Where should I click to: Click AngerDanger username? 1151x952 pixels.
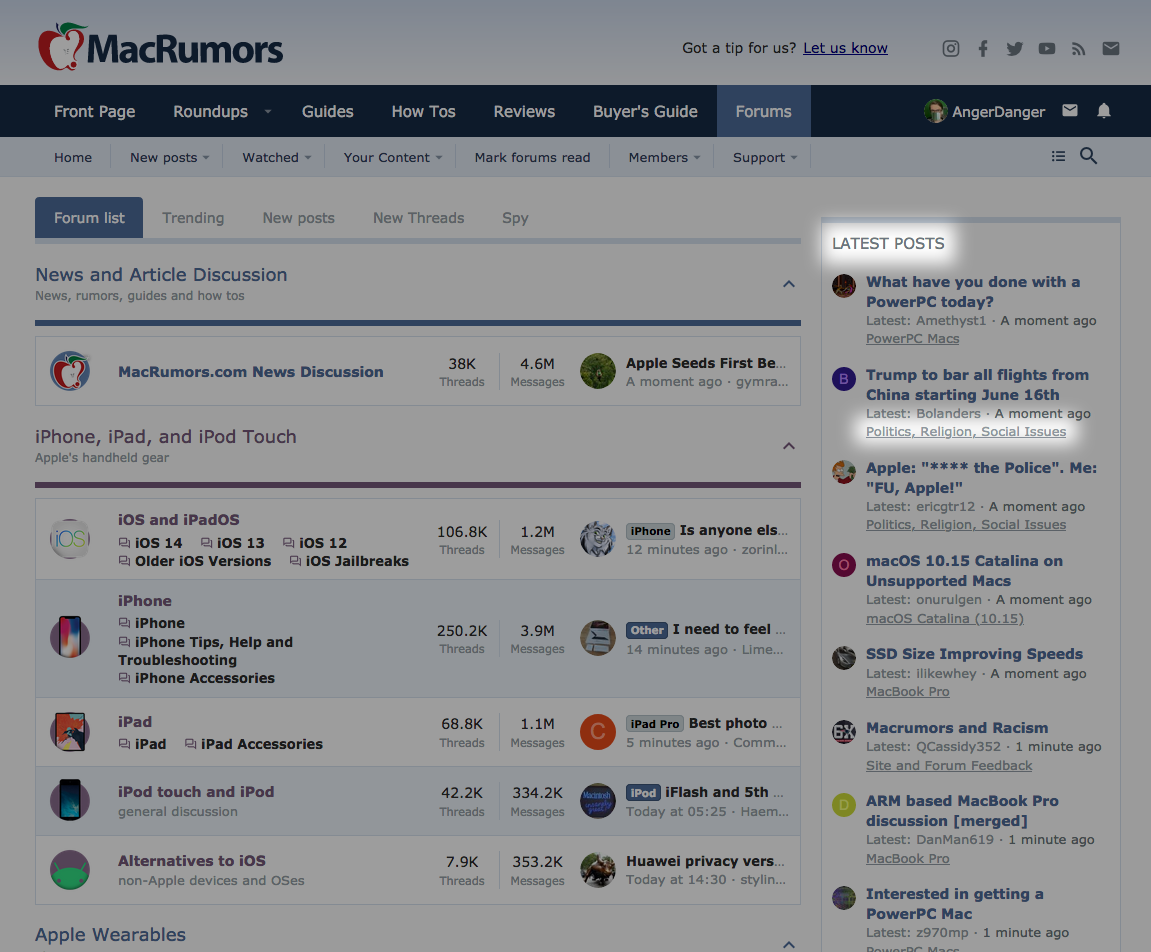coord(998,112)
